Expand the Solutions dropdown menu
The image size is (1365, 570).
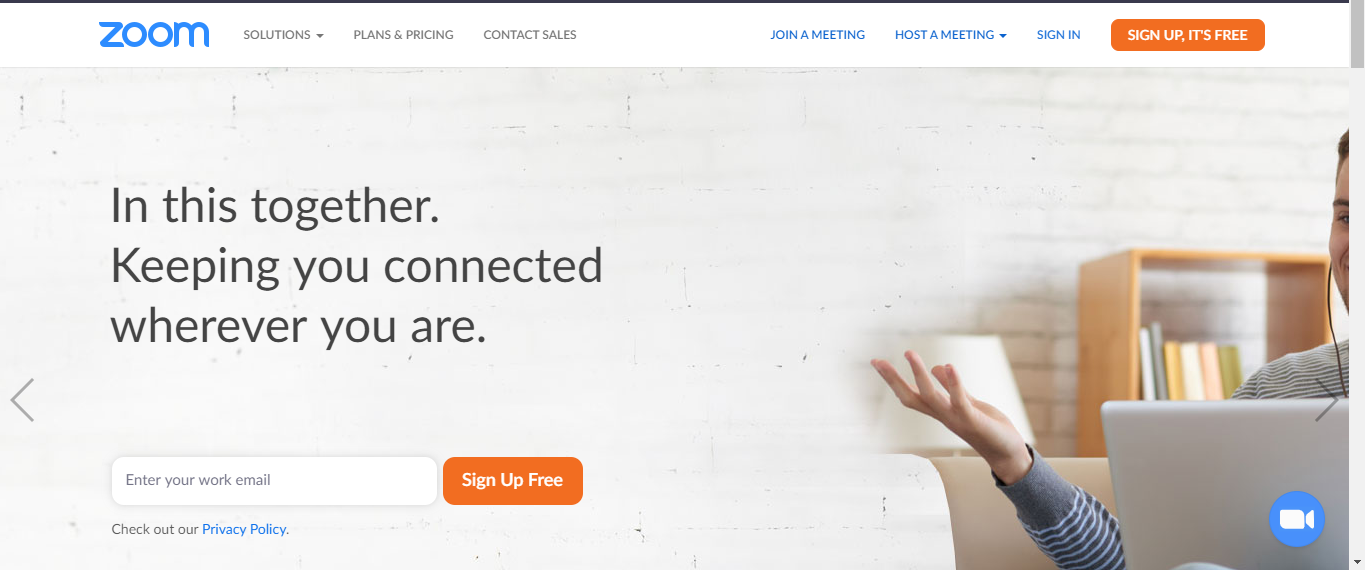(x=283, y=35)
